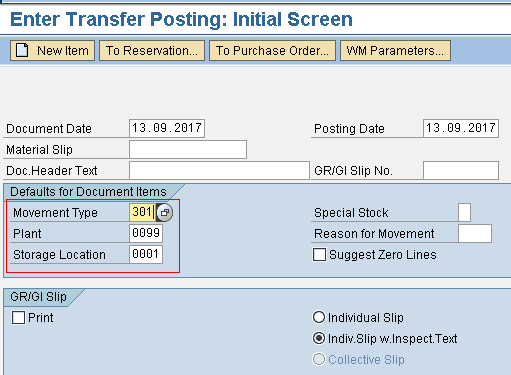Screen dimensions: 511x375
Task: Click the Movement Type input field
Action: point(143,212)
